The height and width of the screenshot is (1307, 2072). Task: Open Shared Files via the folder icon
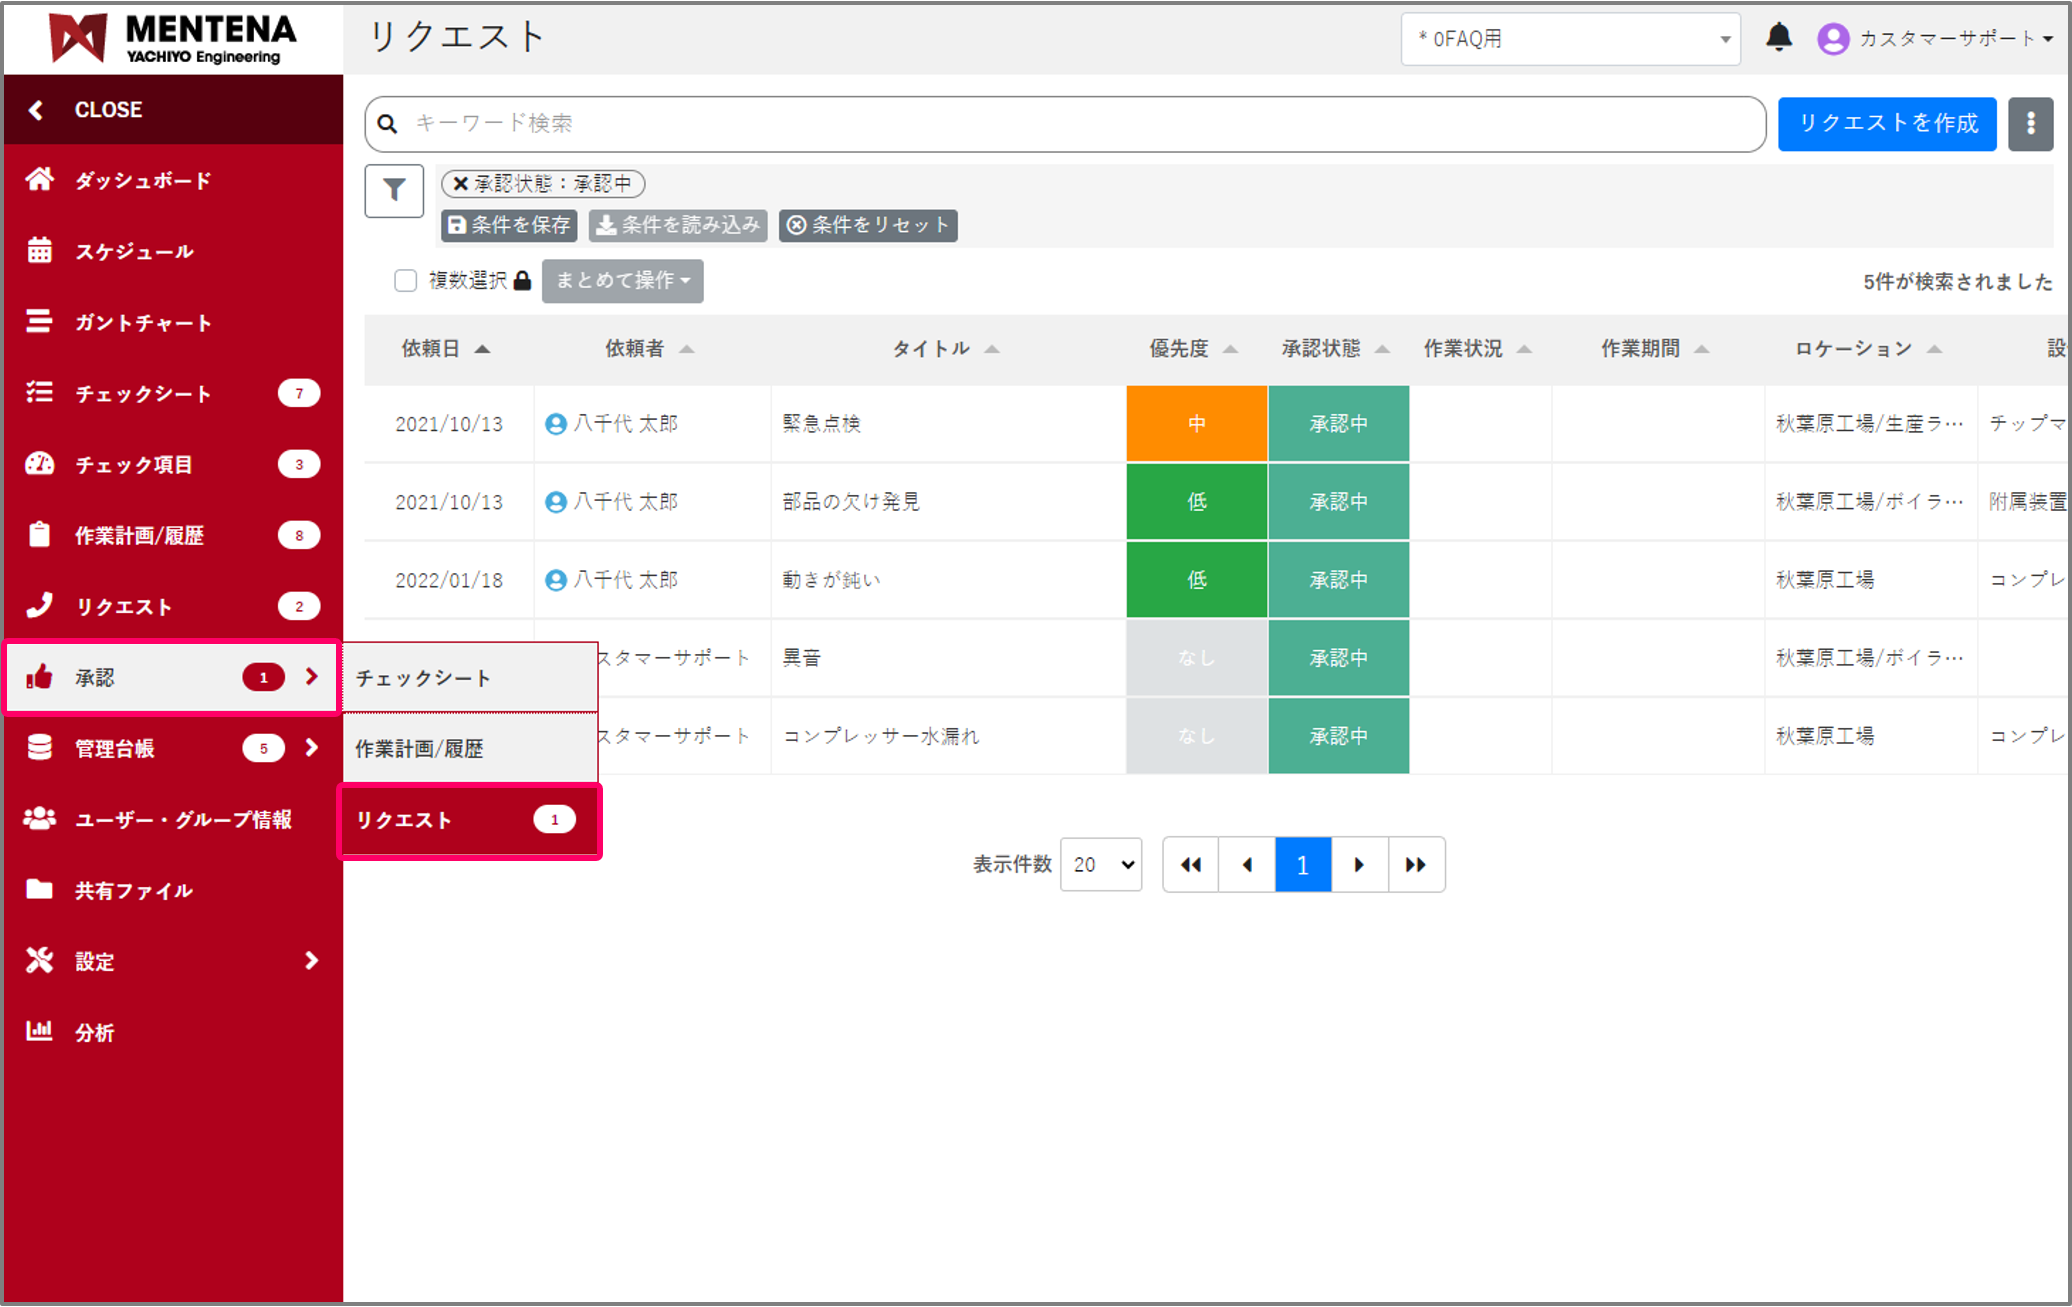click(40, 889)
